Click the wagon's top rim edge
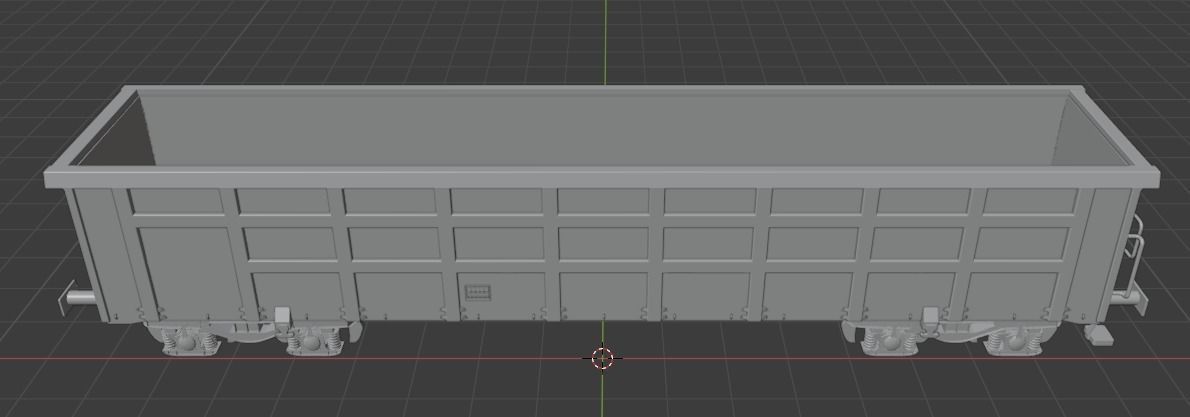The image size is (1190, 417). pyautogui.click(x=601, y=178)
